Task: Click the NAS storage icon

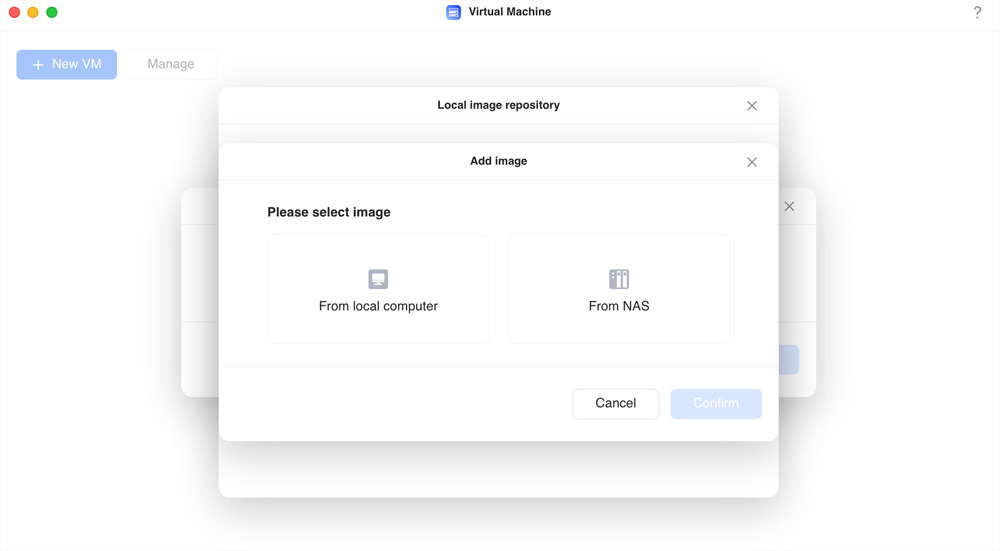Action: [619, 279]
